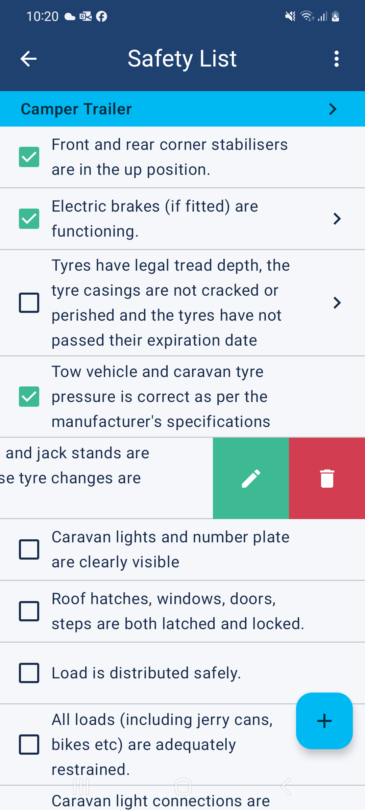365x810 pixels.
Task: Tap the green pencil edit action
Action: pos(251,478)
